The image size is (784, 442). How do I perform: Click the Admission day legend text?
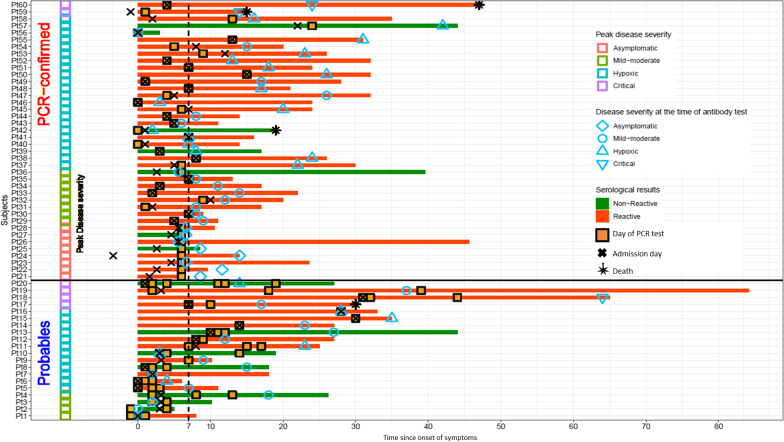pyautogui.click(x=637, y=254)
